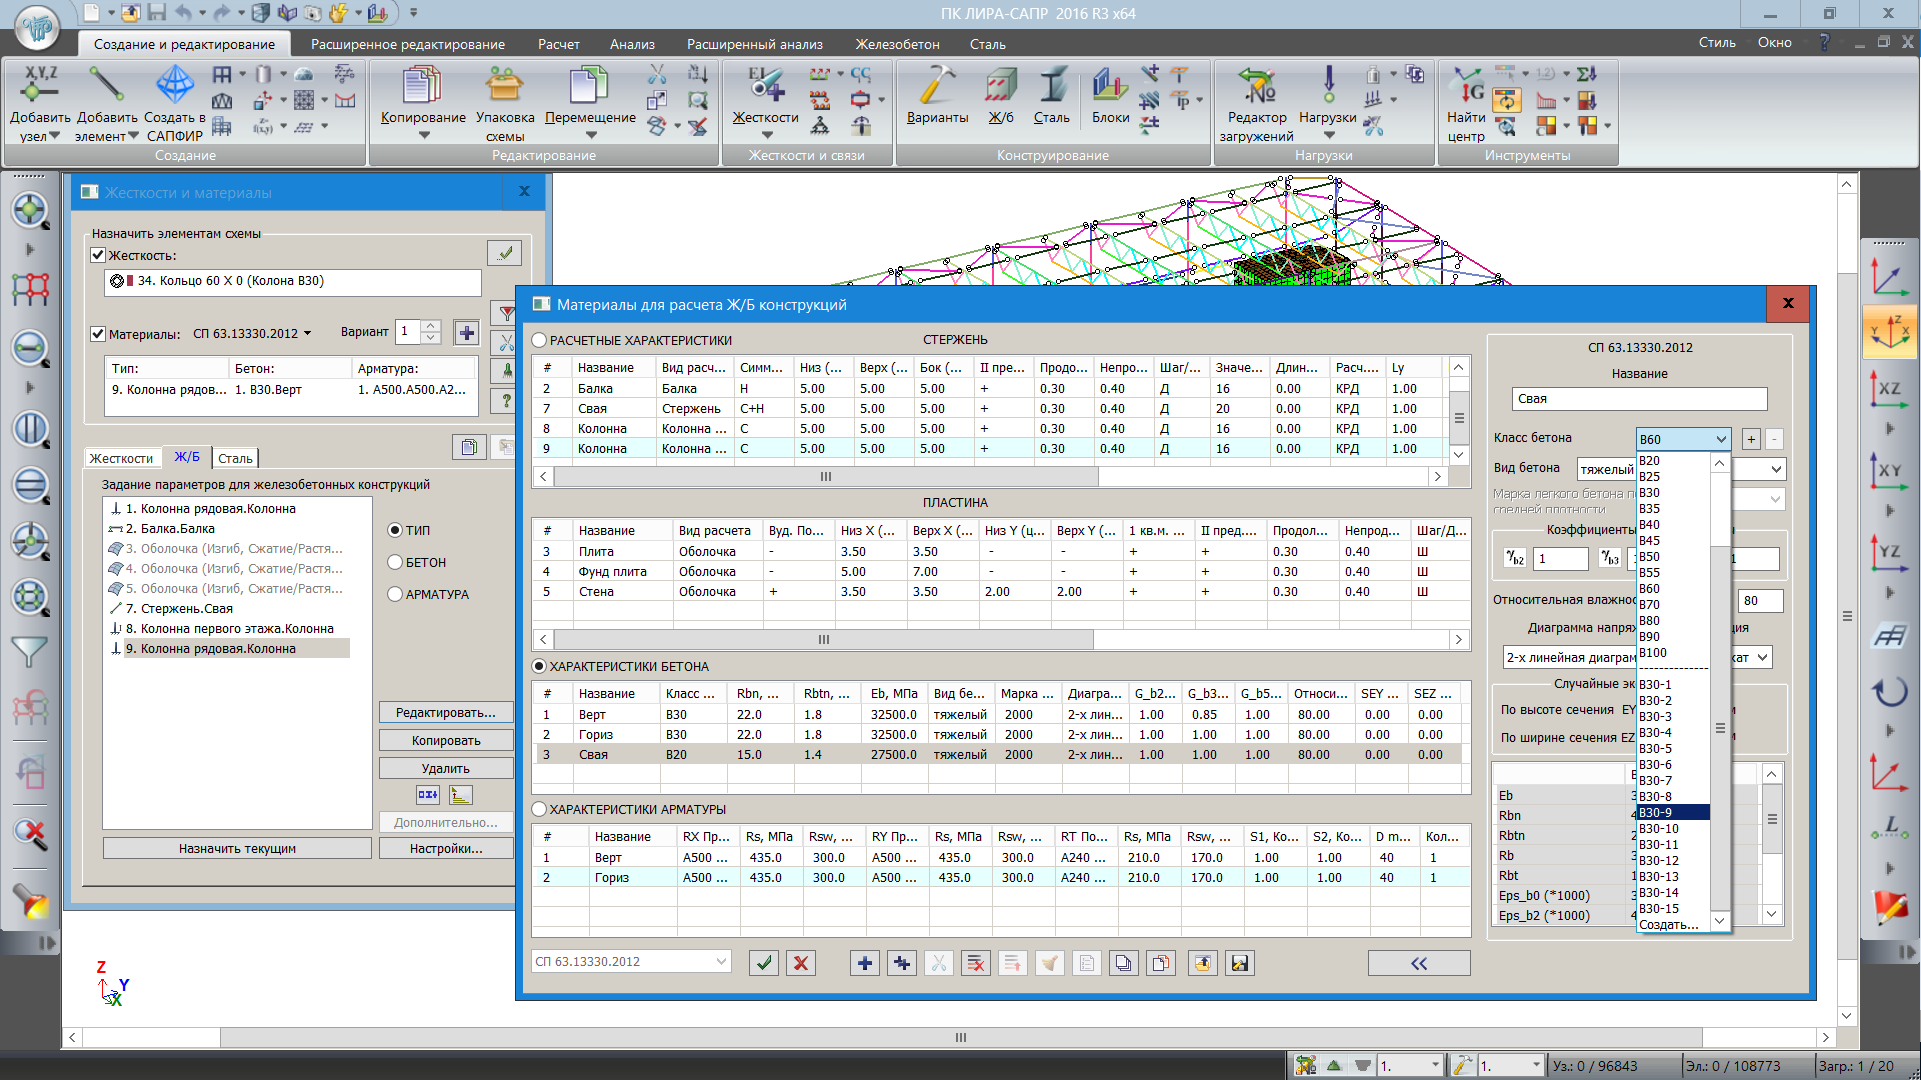This screenshot has height=1080, width=1921.
Task: Select the АРМАТУРА radio button
Action: [x=395, y=594]
